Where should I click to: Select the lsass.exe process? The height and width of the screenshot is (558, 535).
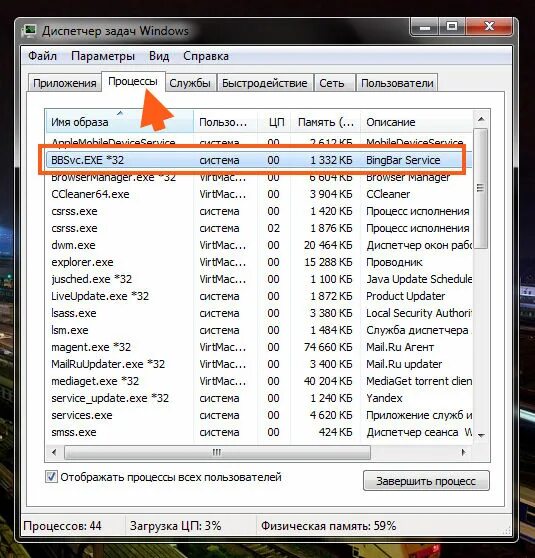tap(259, 313)
